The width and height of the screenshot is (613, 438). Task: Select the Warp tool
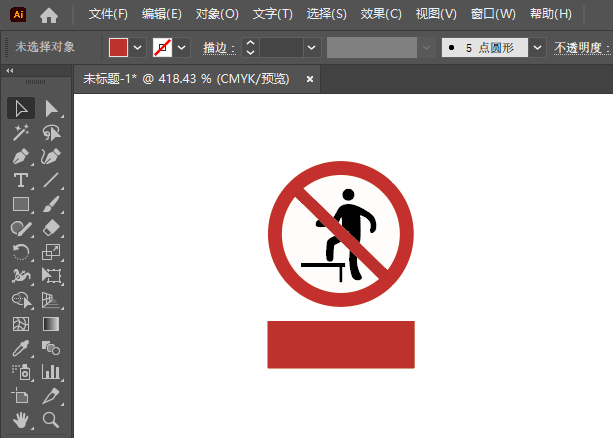tap(21, 276)
